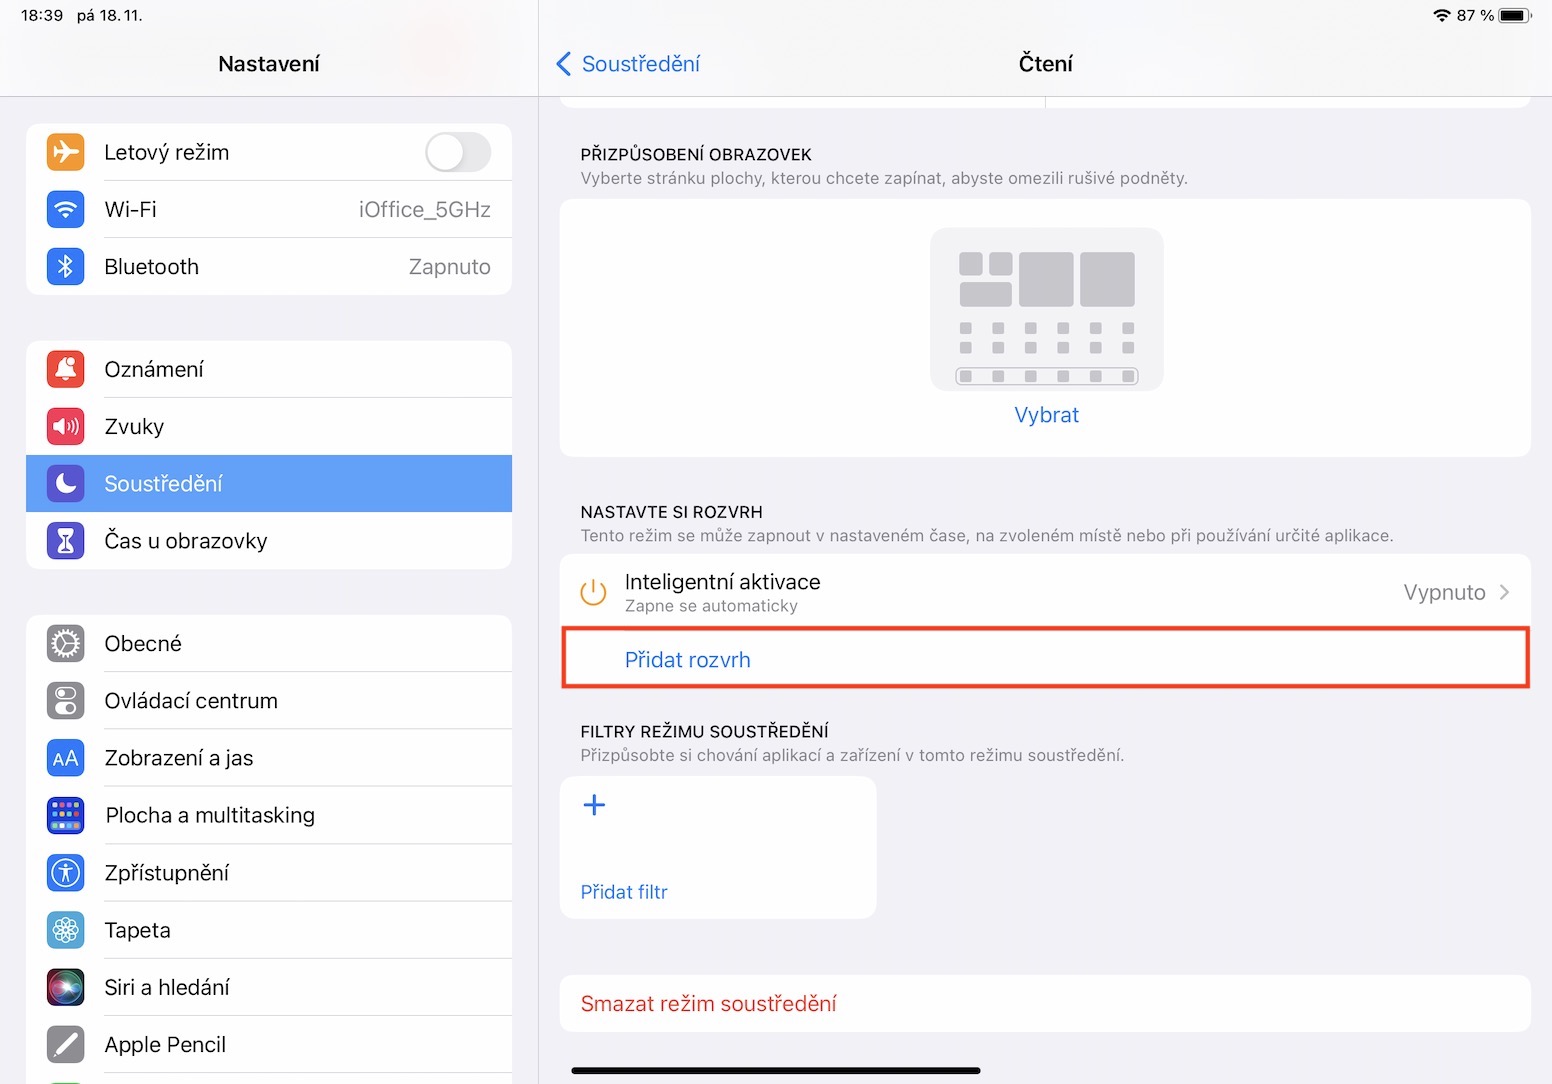The width and height of the screenshot is (1552, 1084).
Task: Tap the Čas u obrazovky hourglass icon
Action: tap(66, 541)
